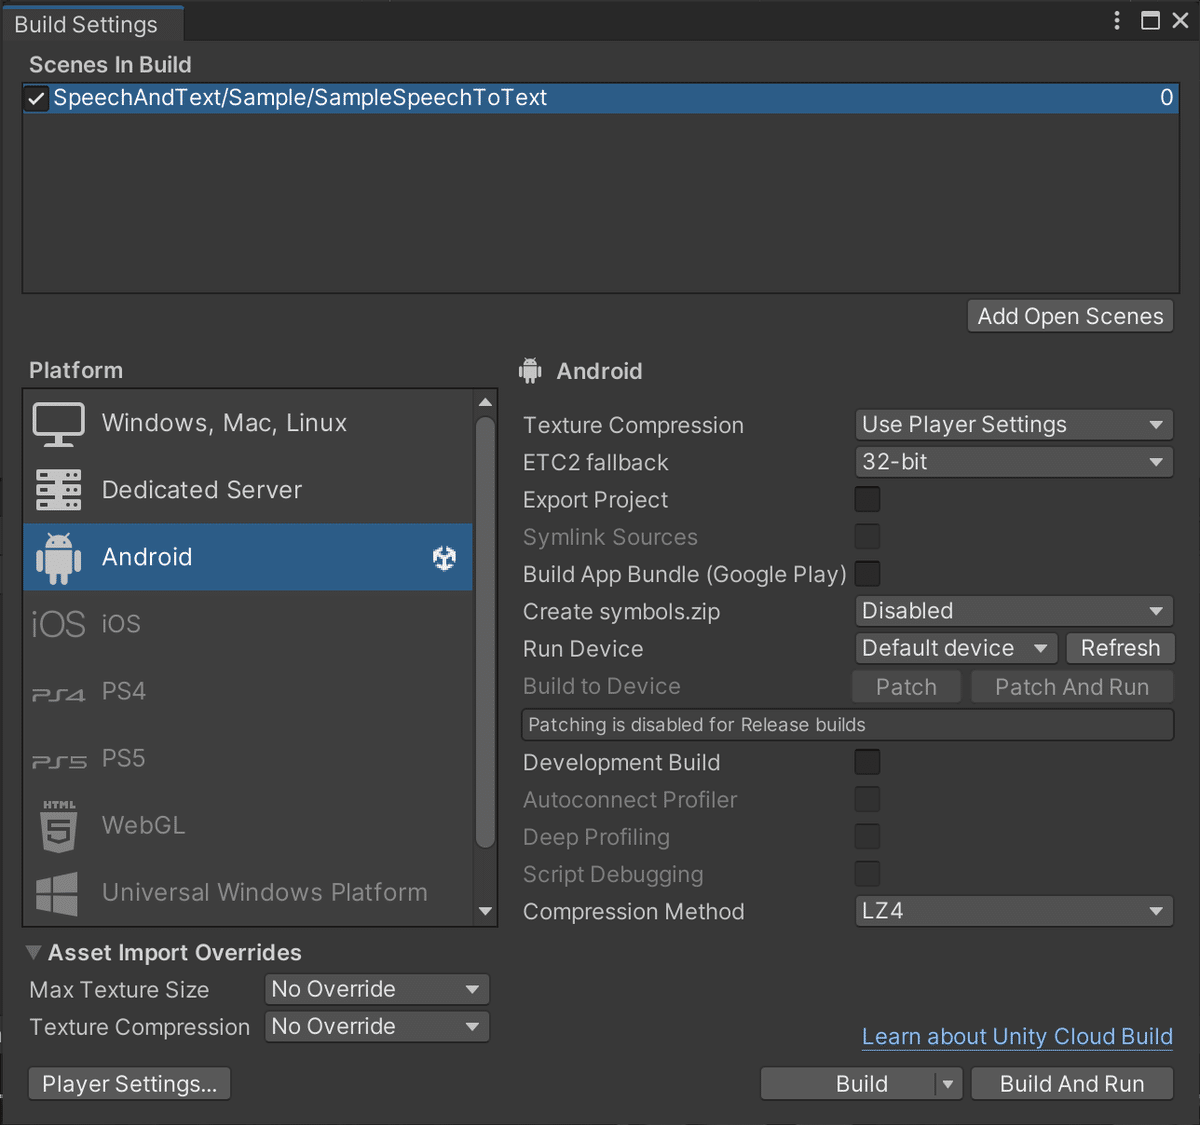Click the Patch And Run button

[1072, 687]
